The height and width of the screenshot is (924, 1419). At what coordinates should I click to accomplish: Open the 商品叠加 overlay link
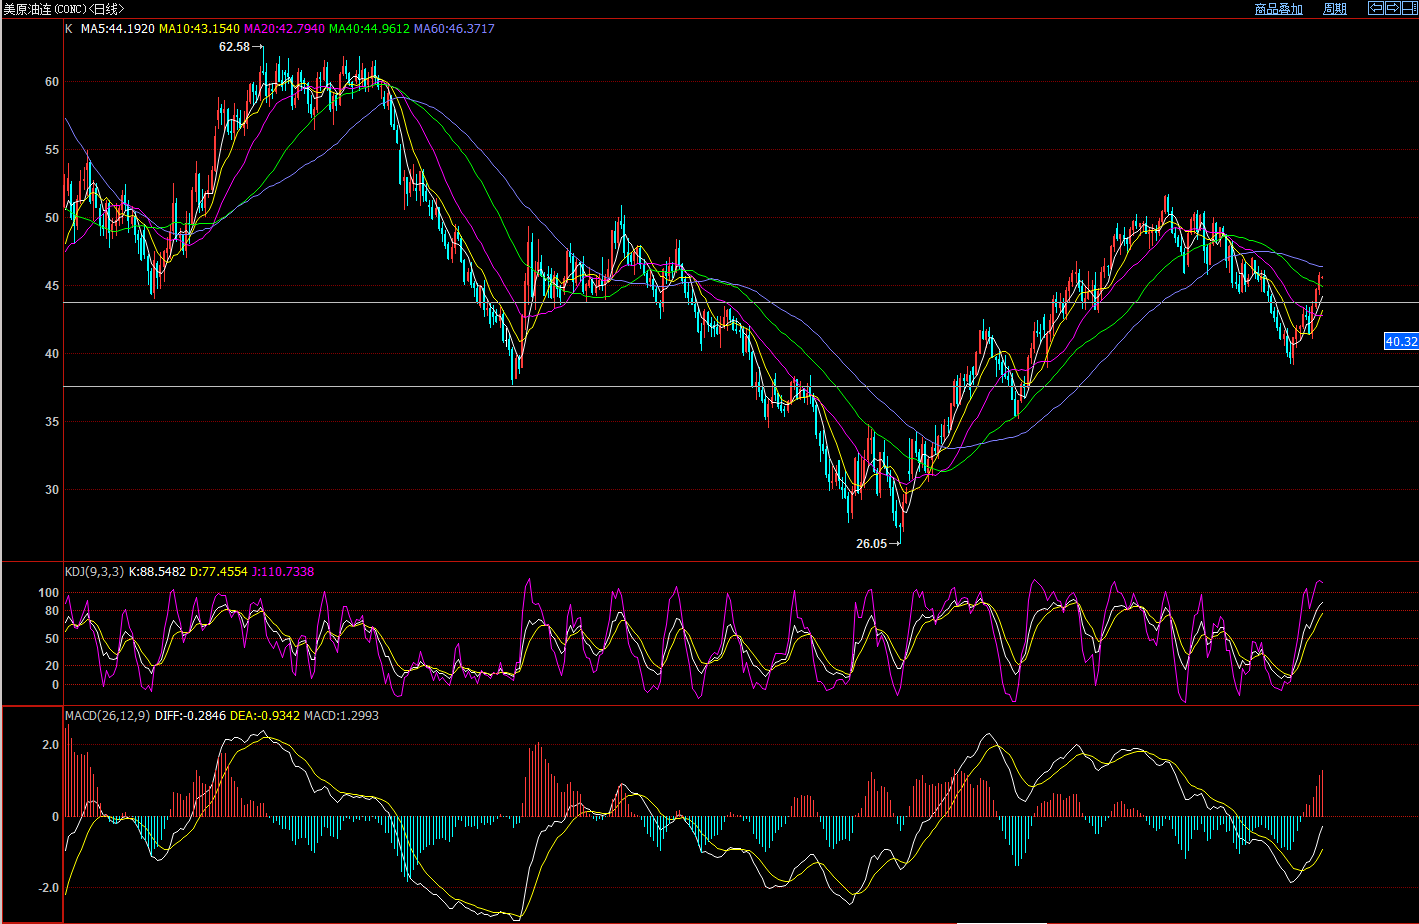[x=1278, y=9]
